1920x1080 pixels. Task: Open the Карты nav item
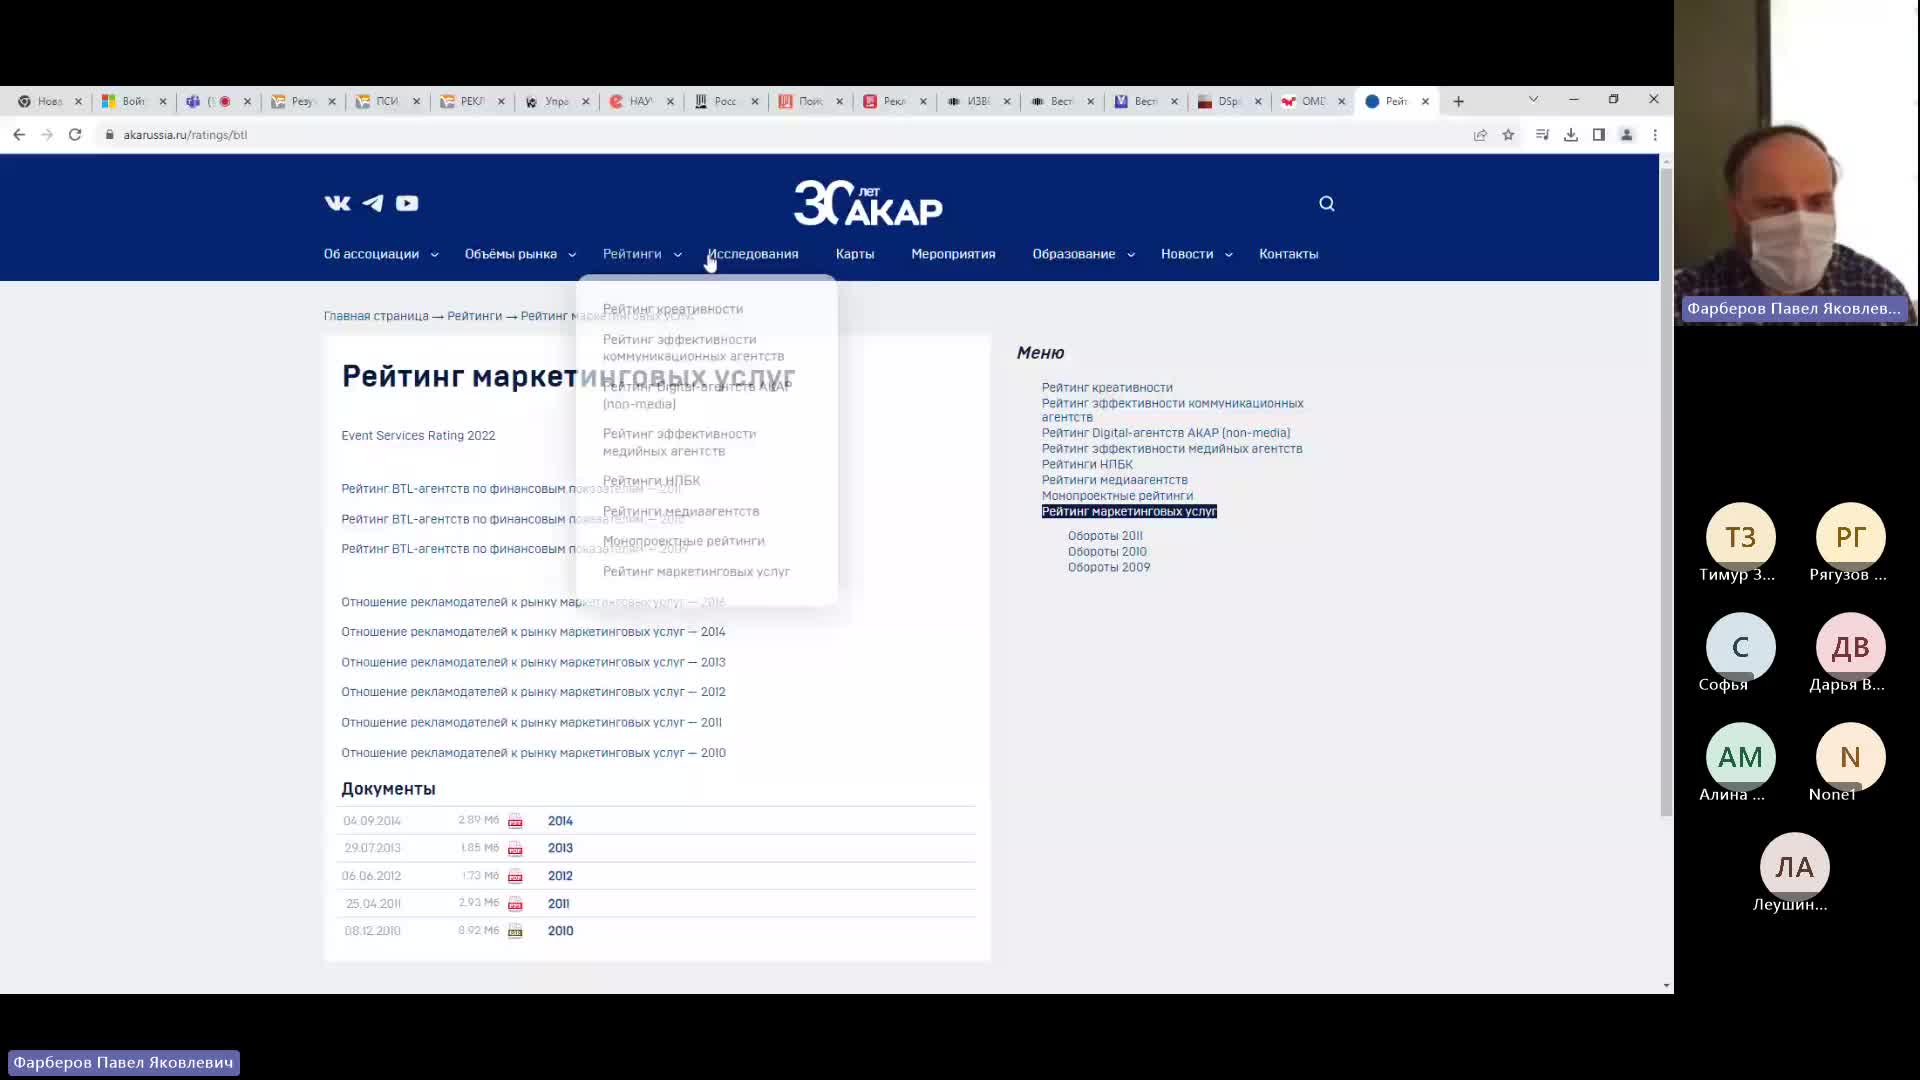coord(855,254)
